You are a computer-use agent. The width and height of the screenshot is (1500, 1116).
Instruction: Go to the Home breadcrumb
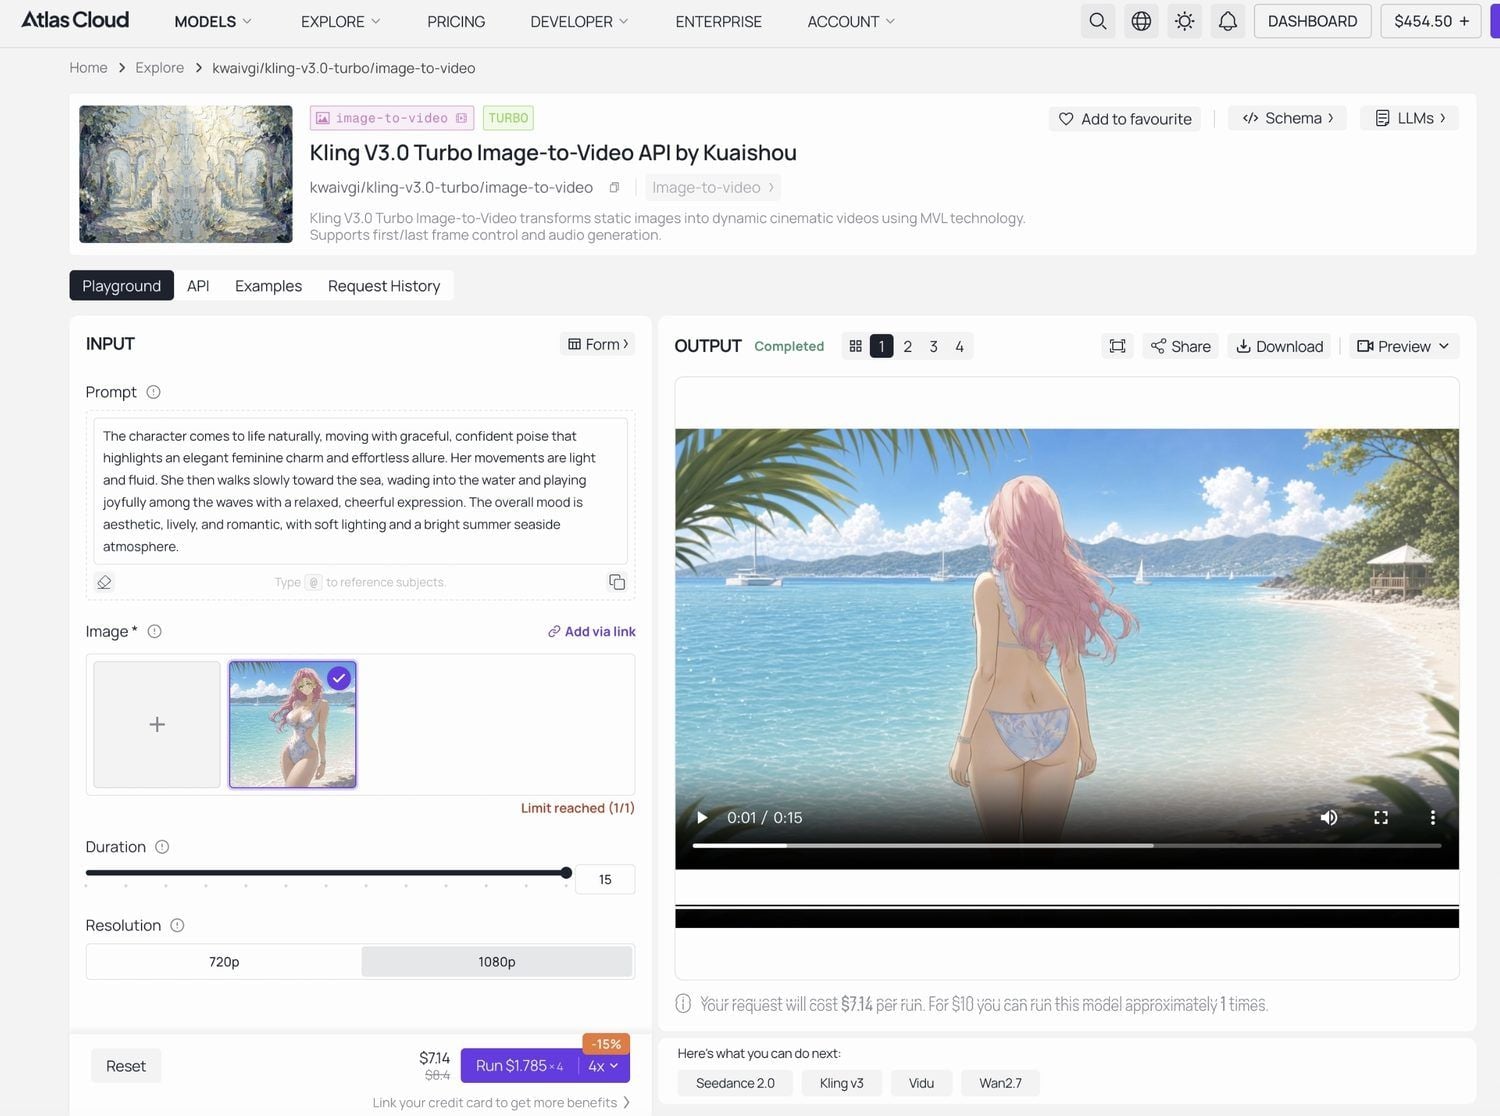[88, 68]
